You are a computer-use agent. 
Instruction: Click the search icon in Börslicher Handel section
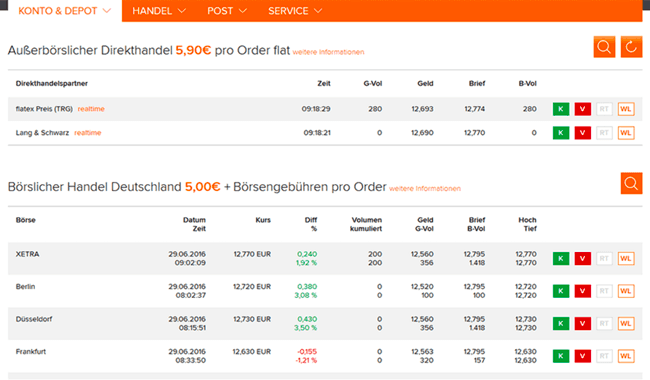pyautogui.click(x=631, y=183)
